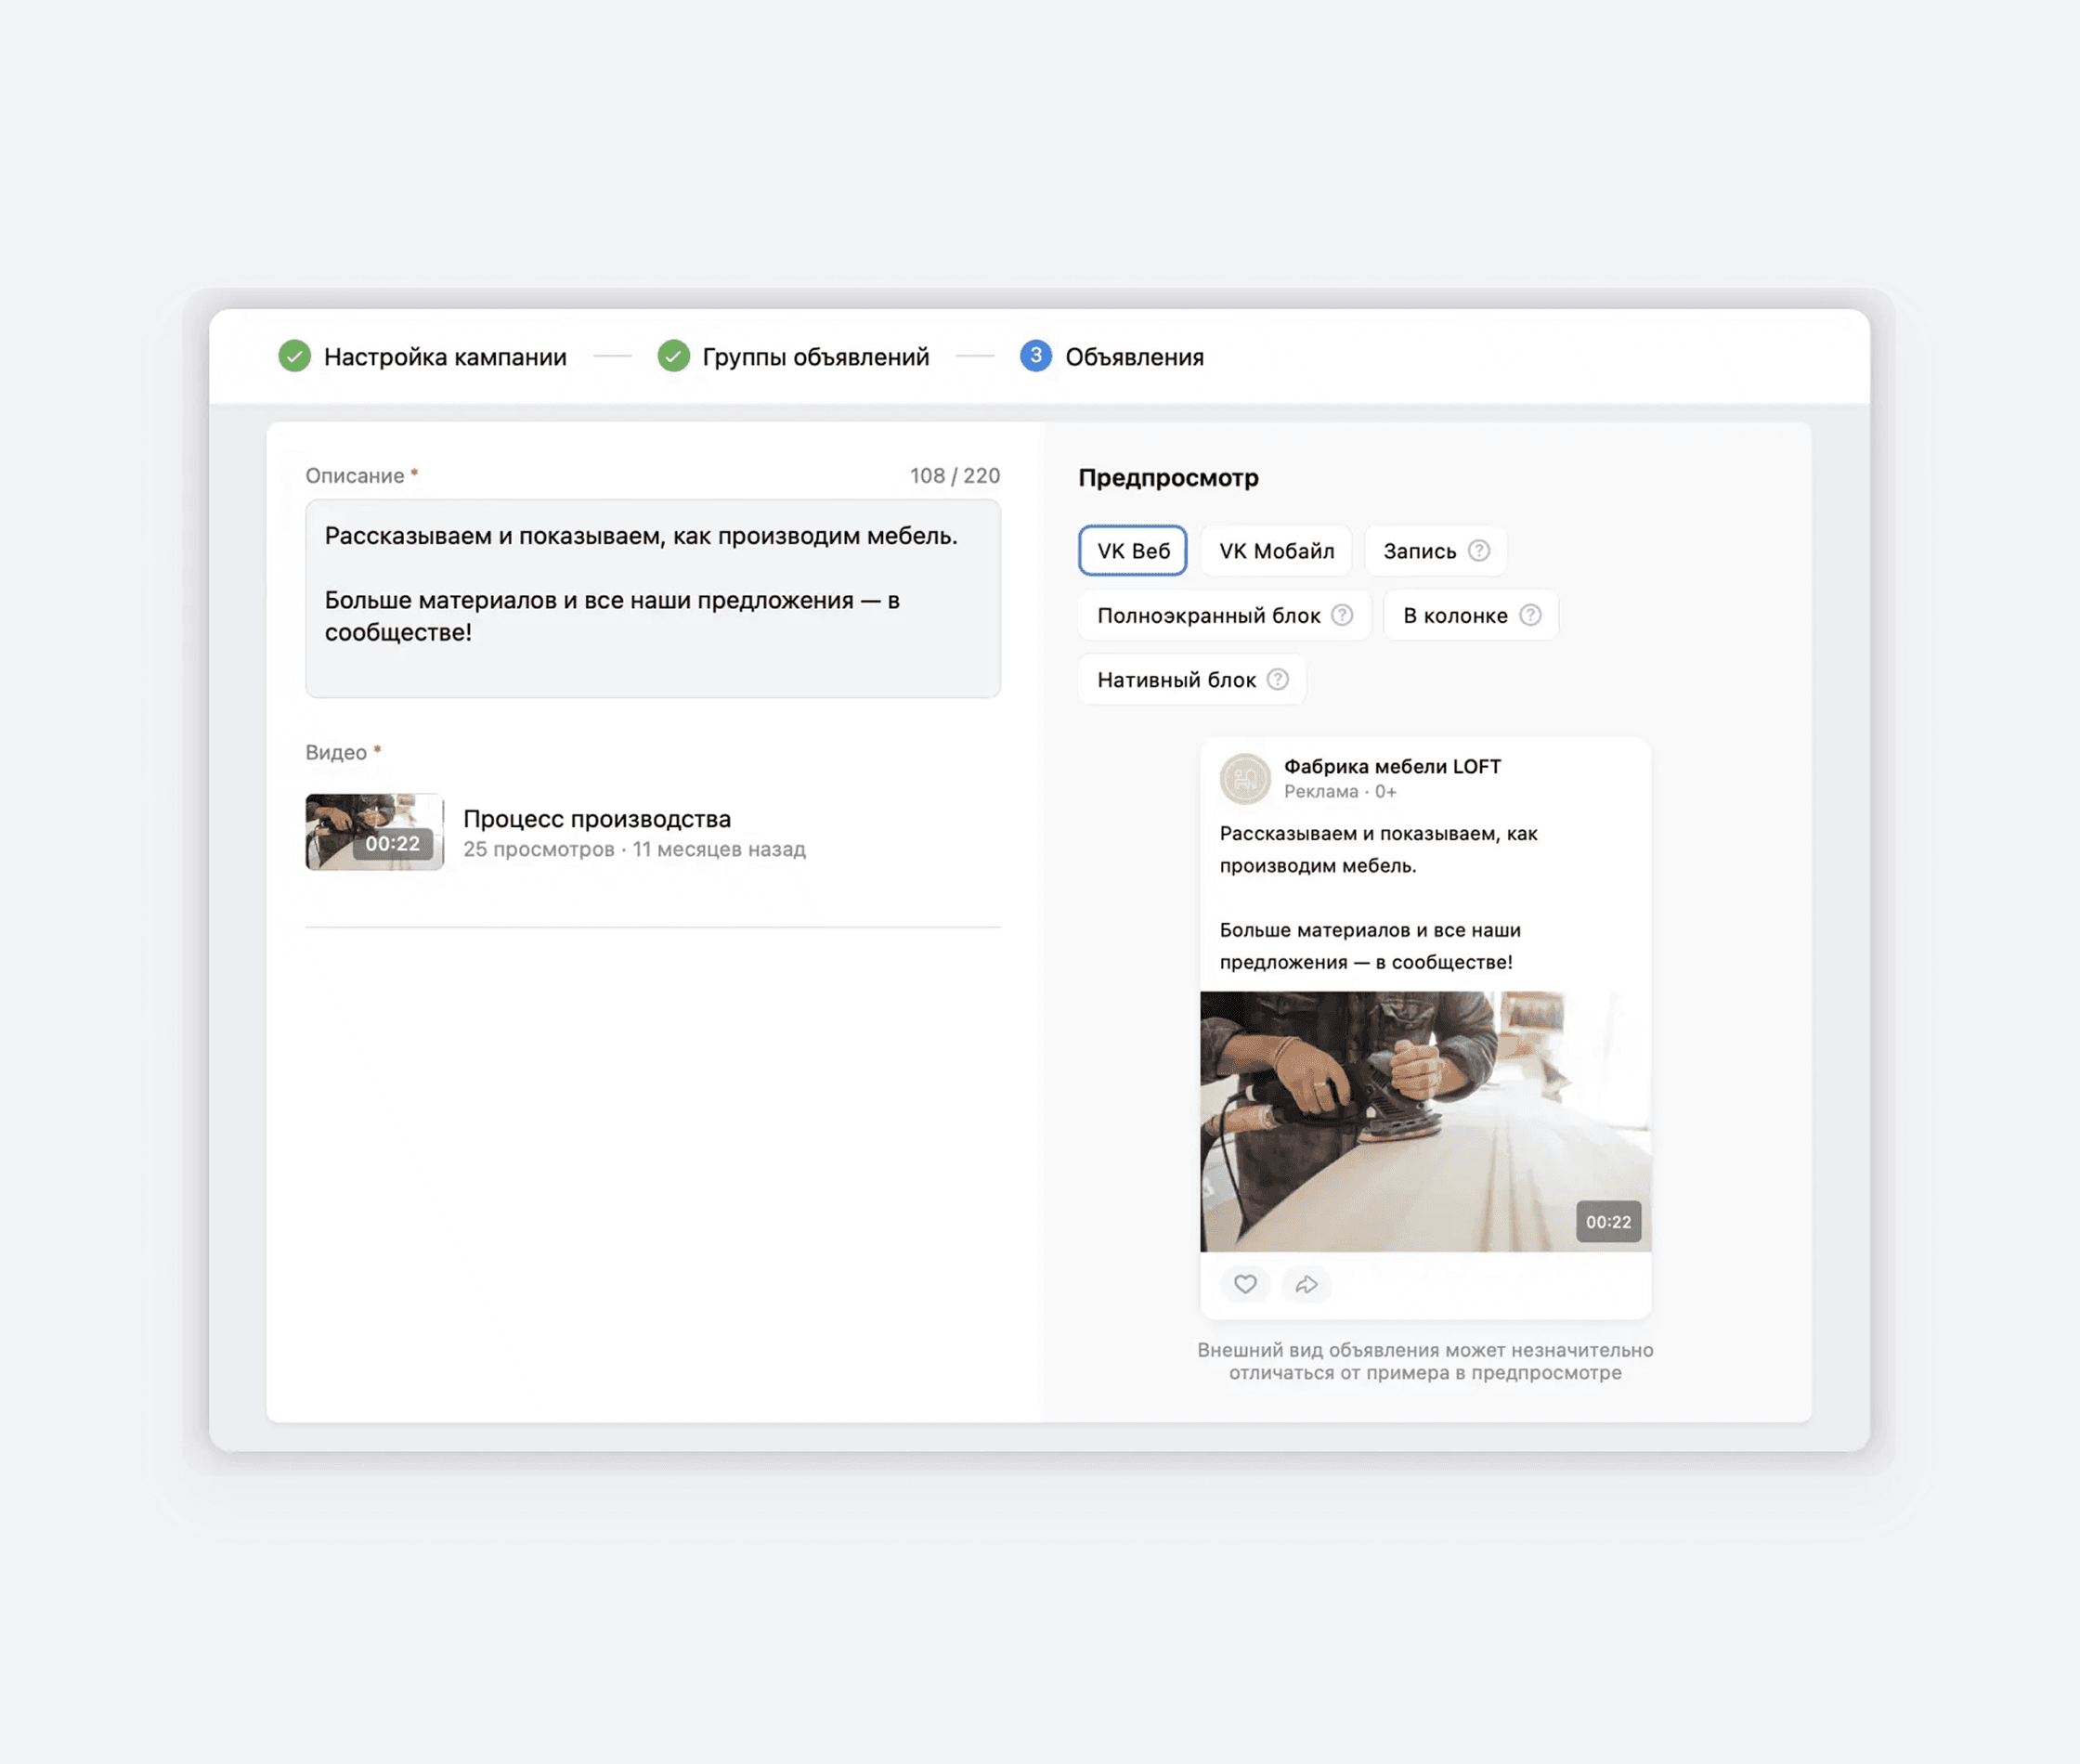
Task: Click the help icon by Нативный блок
Action: [x=1277, y=680]
